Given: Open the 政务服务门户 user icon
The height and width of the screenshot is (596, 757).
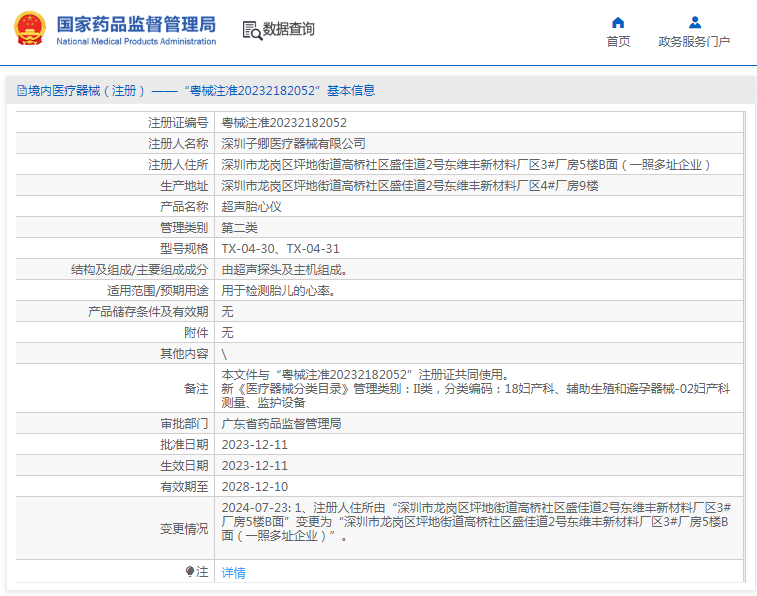Looking at the screenshot, I should click(695, 23).
